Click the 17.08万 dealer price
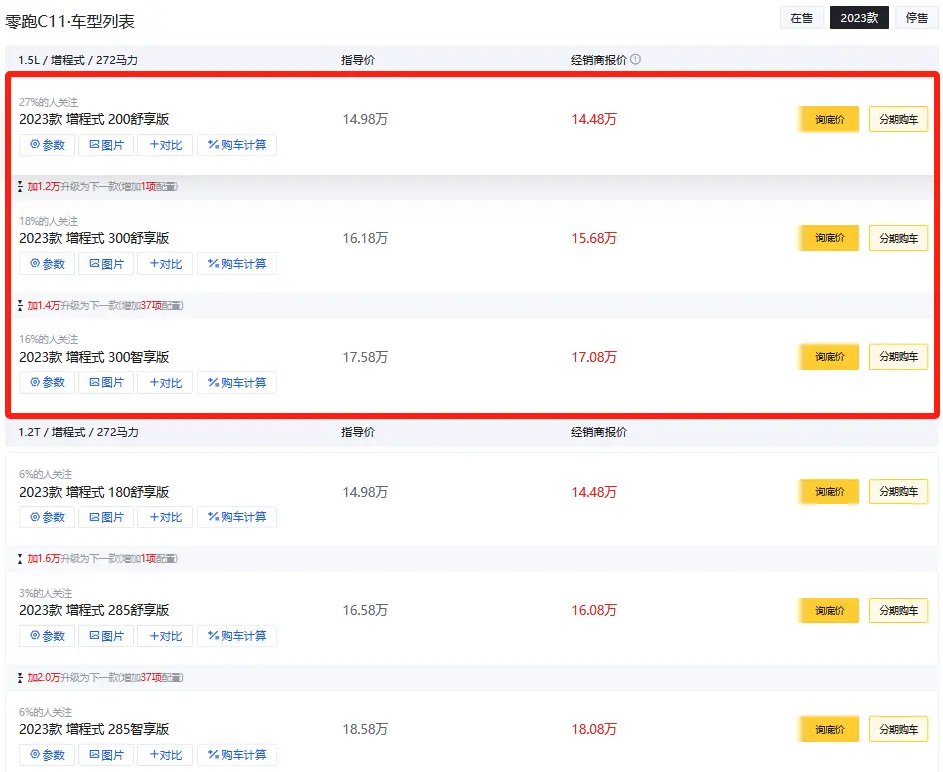Image resolution: width=943 pixels, height=772 pixels. tap(594, 357)
